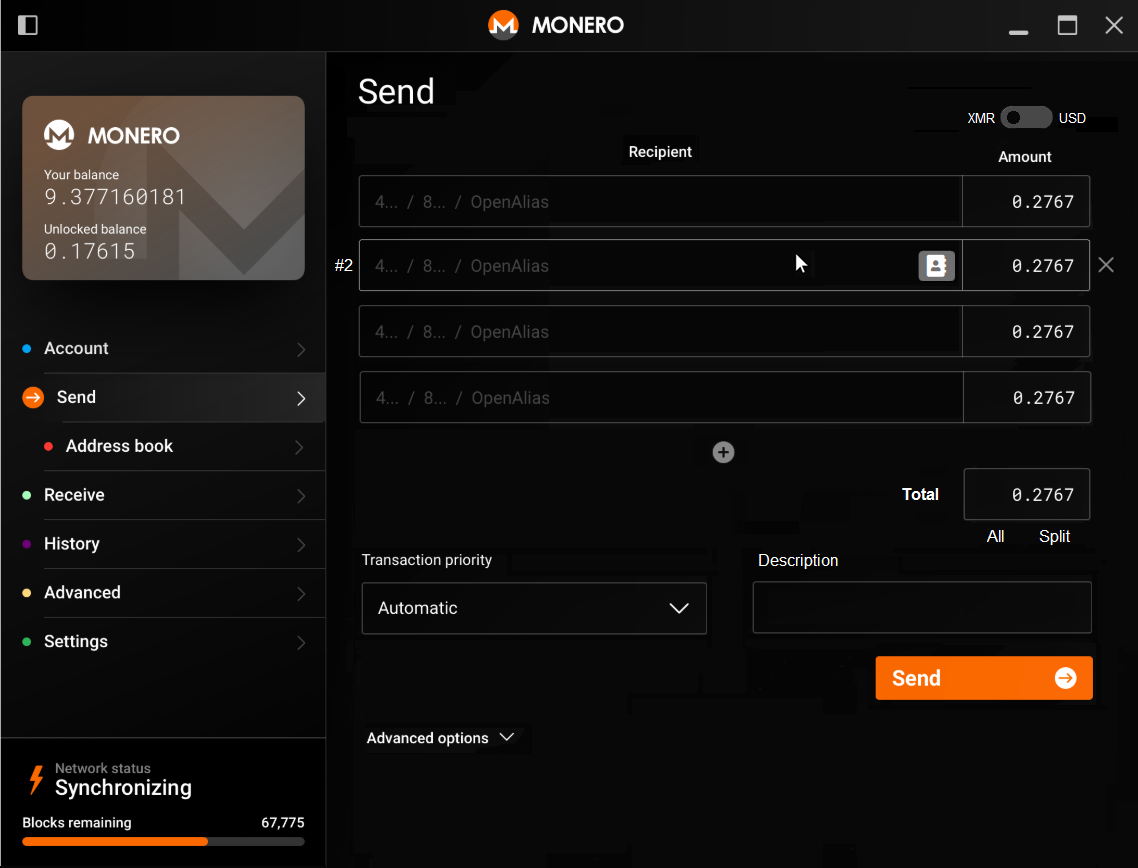Expand Advanced options
Image resolution: width=1138 pixels, height=868 pixels.
(441, 738)
